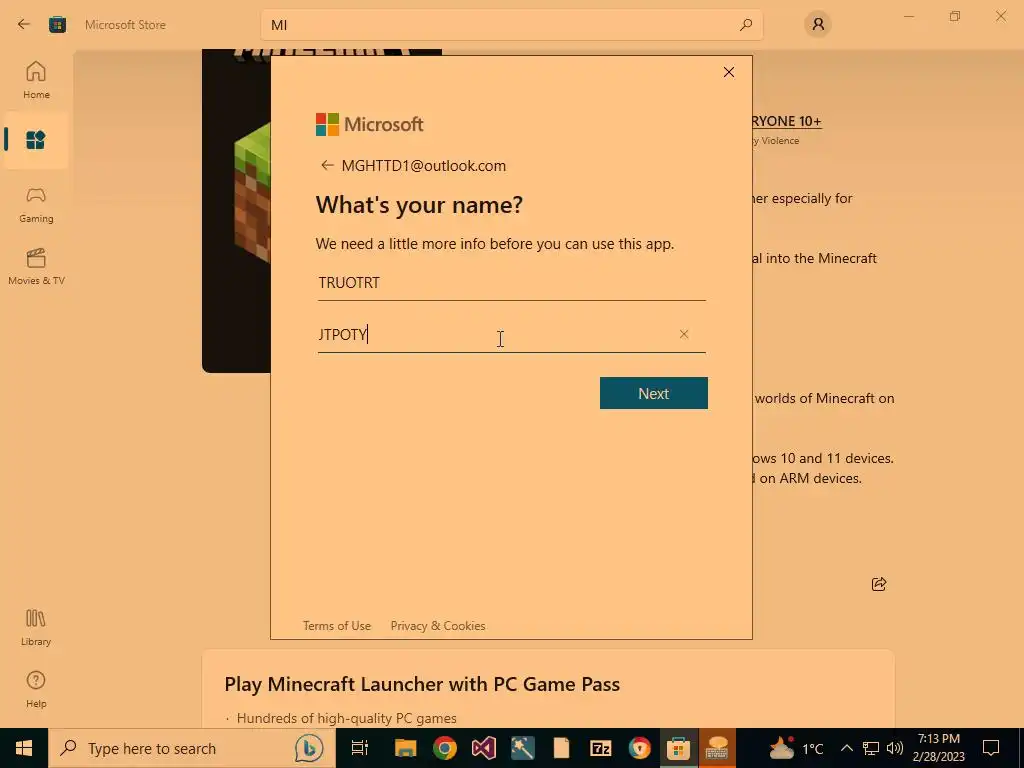Open the clock showing 7:13 PM
This screenshot has width=1024, height=768.
tap(938, 748)
